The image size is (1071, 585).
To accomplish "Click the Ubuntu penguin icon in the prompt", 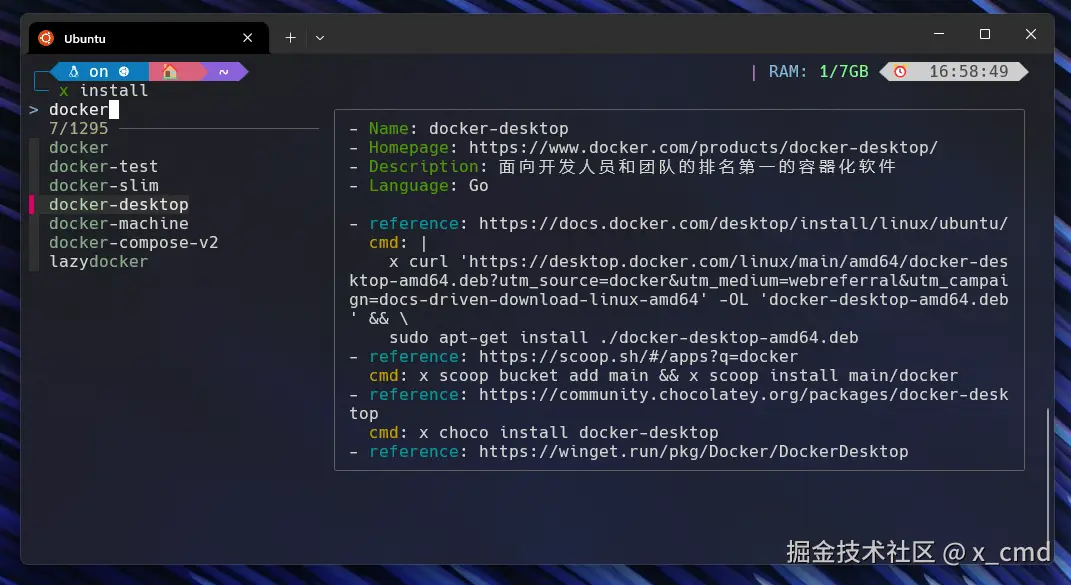I will point(73,71).
